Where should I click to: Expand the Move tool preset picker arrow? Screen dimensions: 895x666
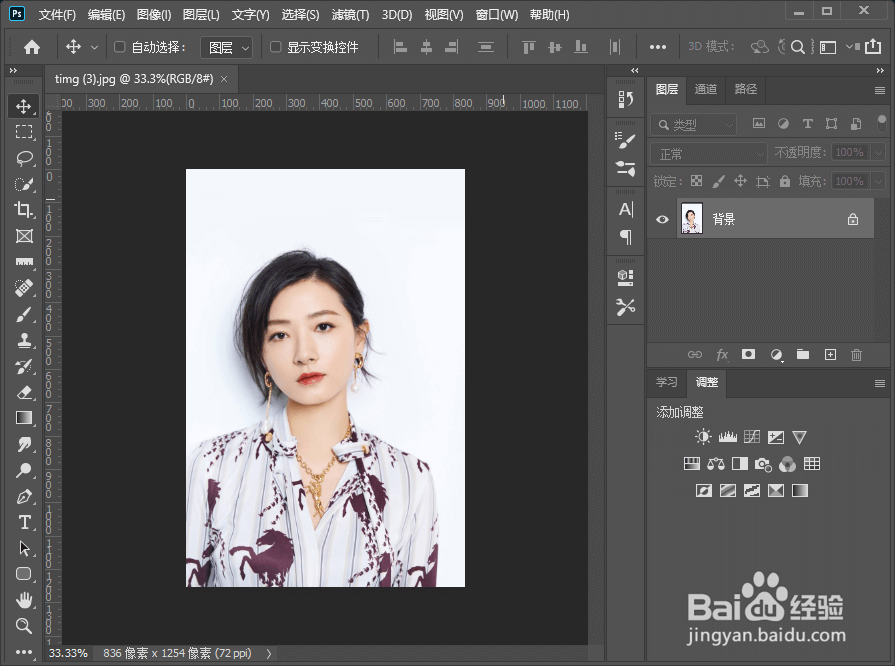95,47
